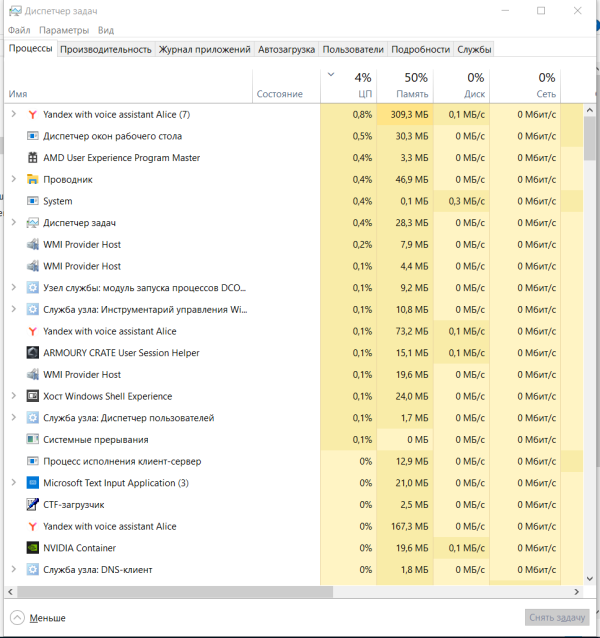Click the Диспетчер окон рабочего стола icon

[33, 136]
